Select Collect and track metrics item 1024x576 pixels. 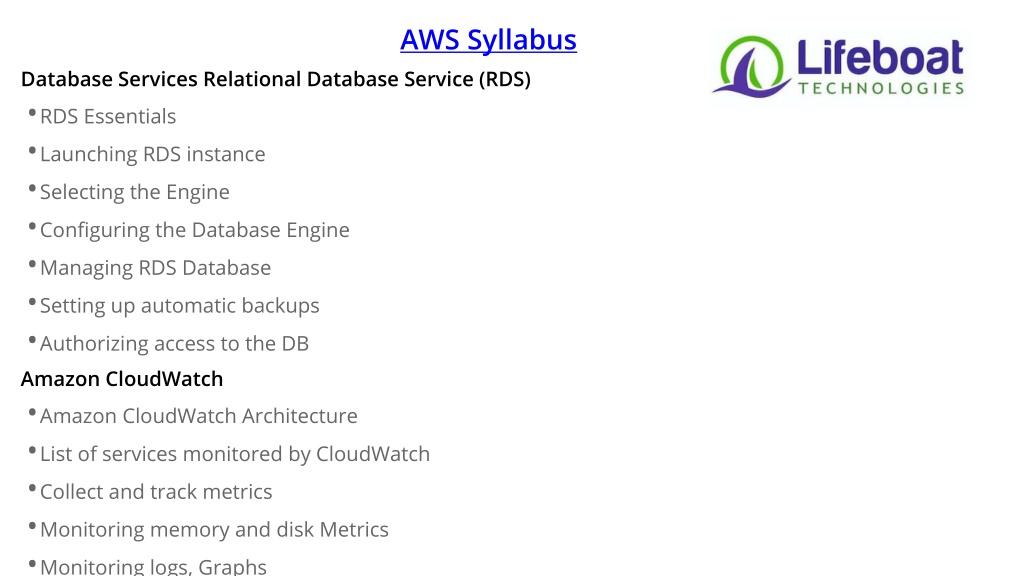[x=156, y=492]
